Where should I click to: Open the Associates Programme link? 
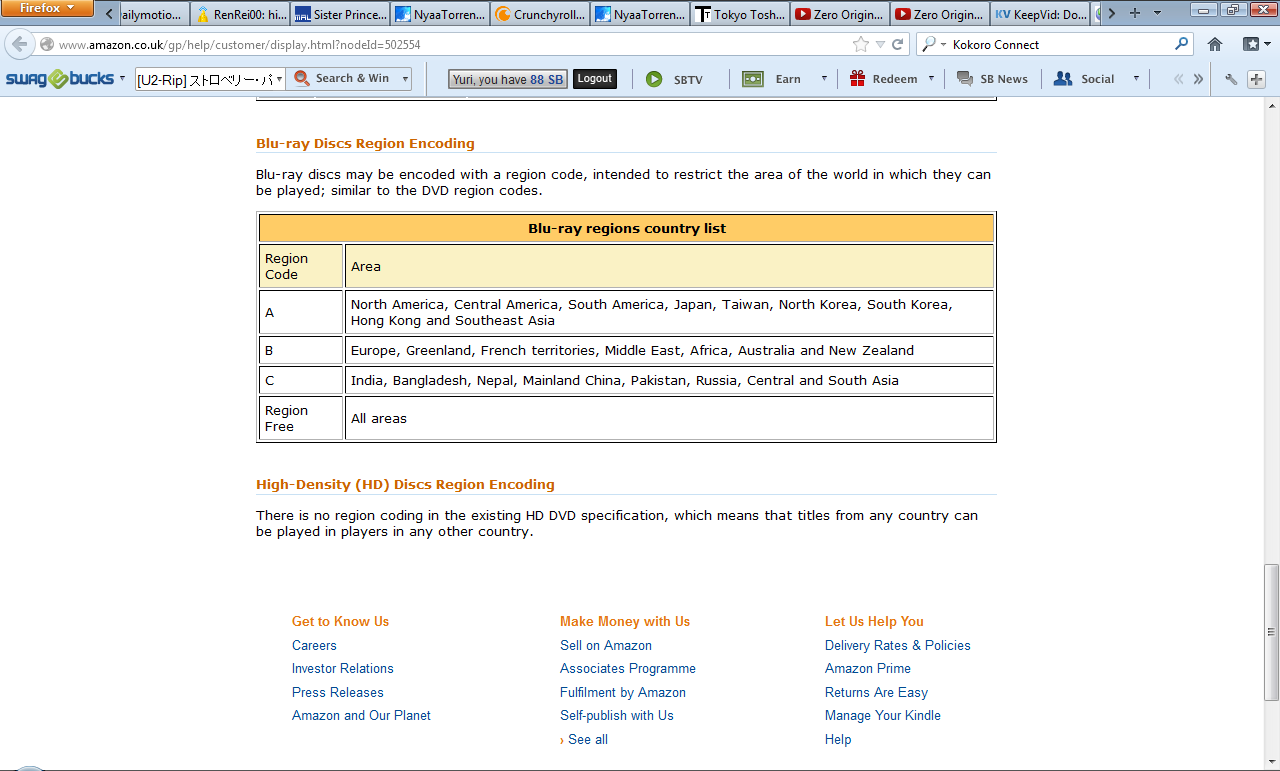point(628,668)
